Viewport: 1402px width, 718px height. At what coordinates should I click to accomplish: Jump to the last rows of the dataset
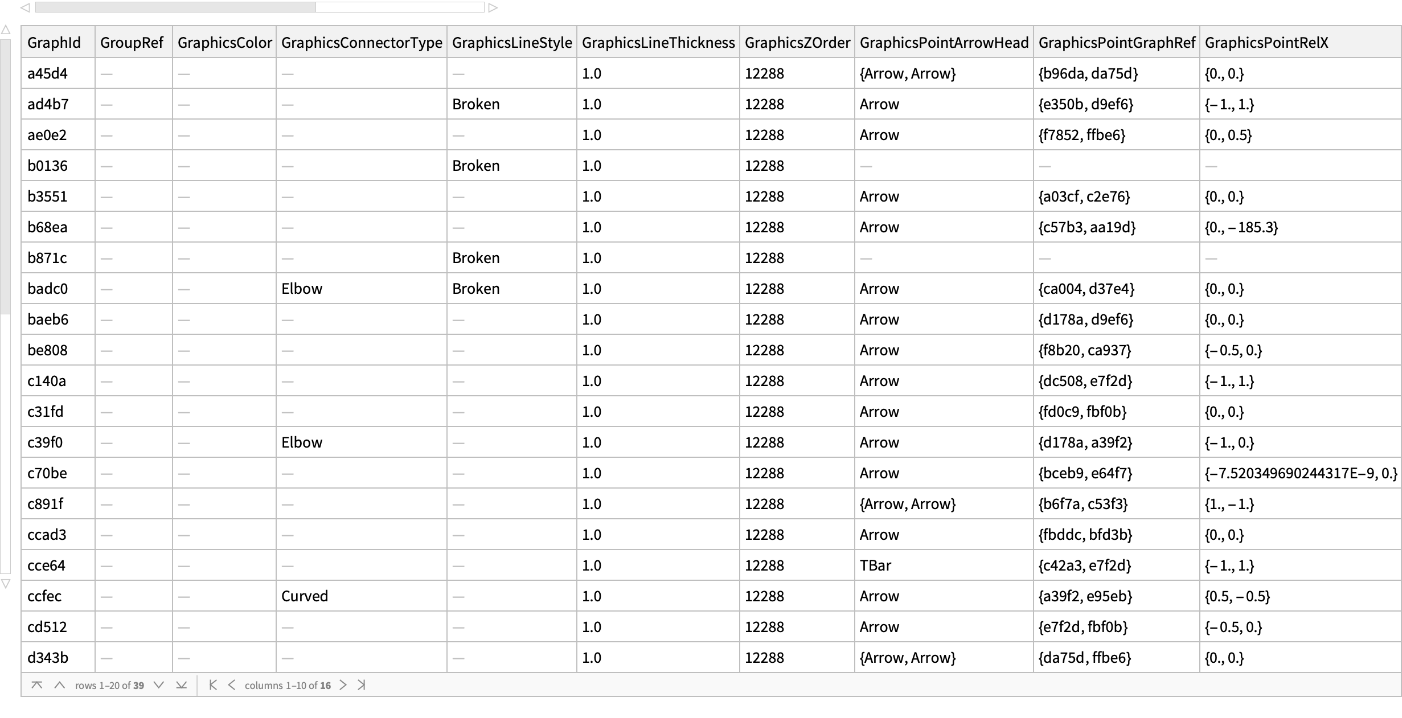(181, 685)
